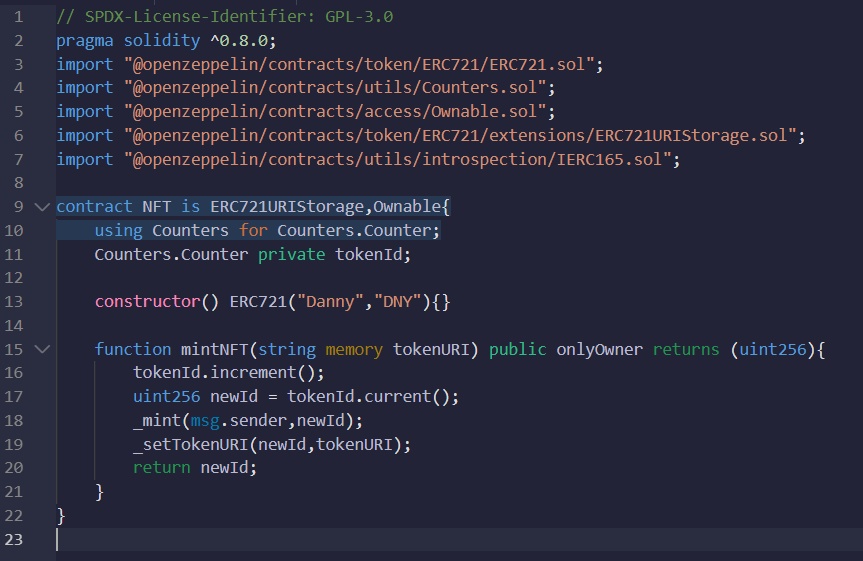Click 'pragma' keyword on line 2
Viewport: 863px width, 561px height.
click(85, 41)
